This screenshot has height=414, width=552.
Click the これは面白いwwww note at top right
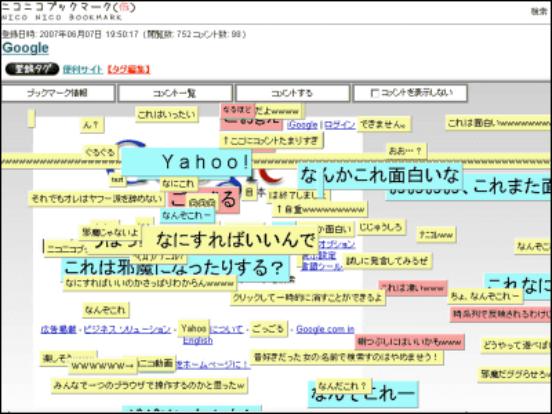click(498, 123)
